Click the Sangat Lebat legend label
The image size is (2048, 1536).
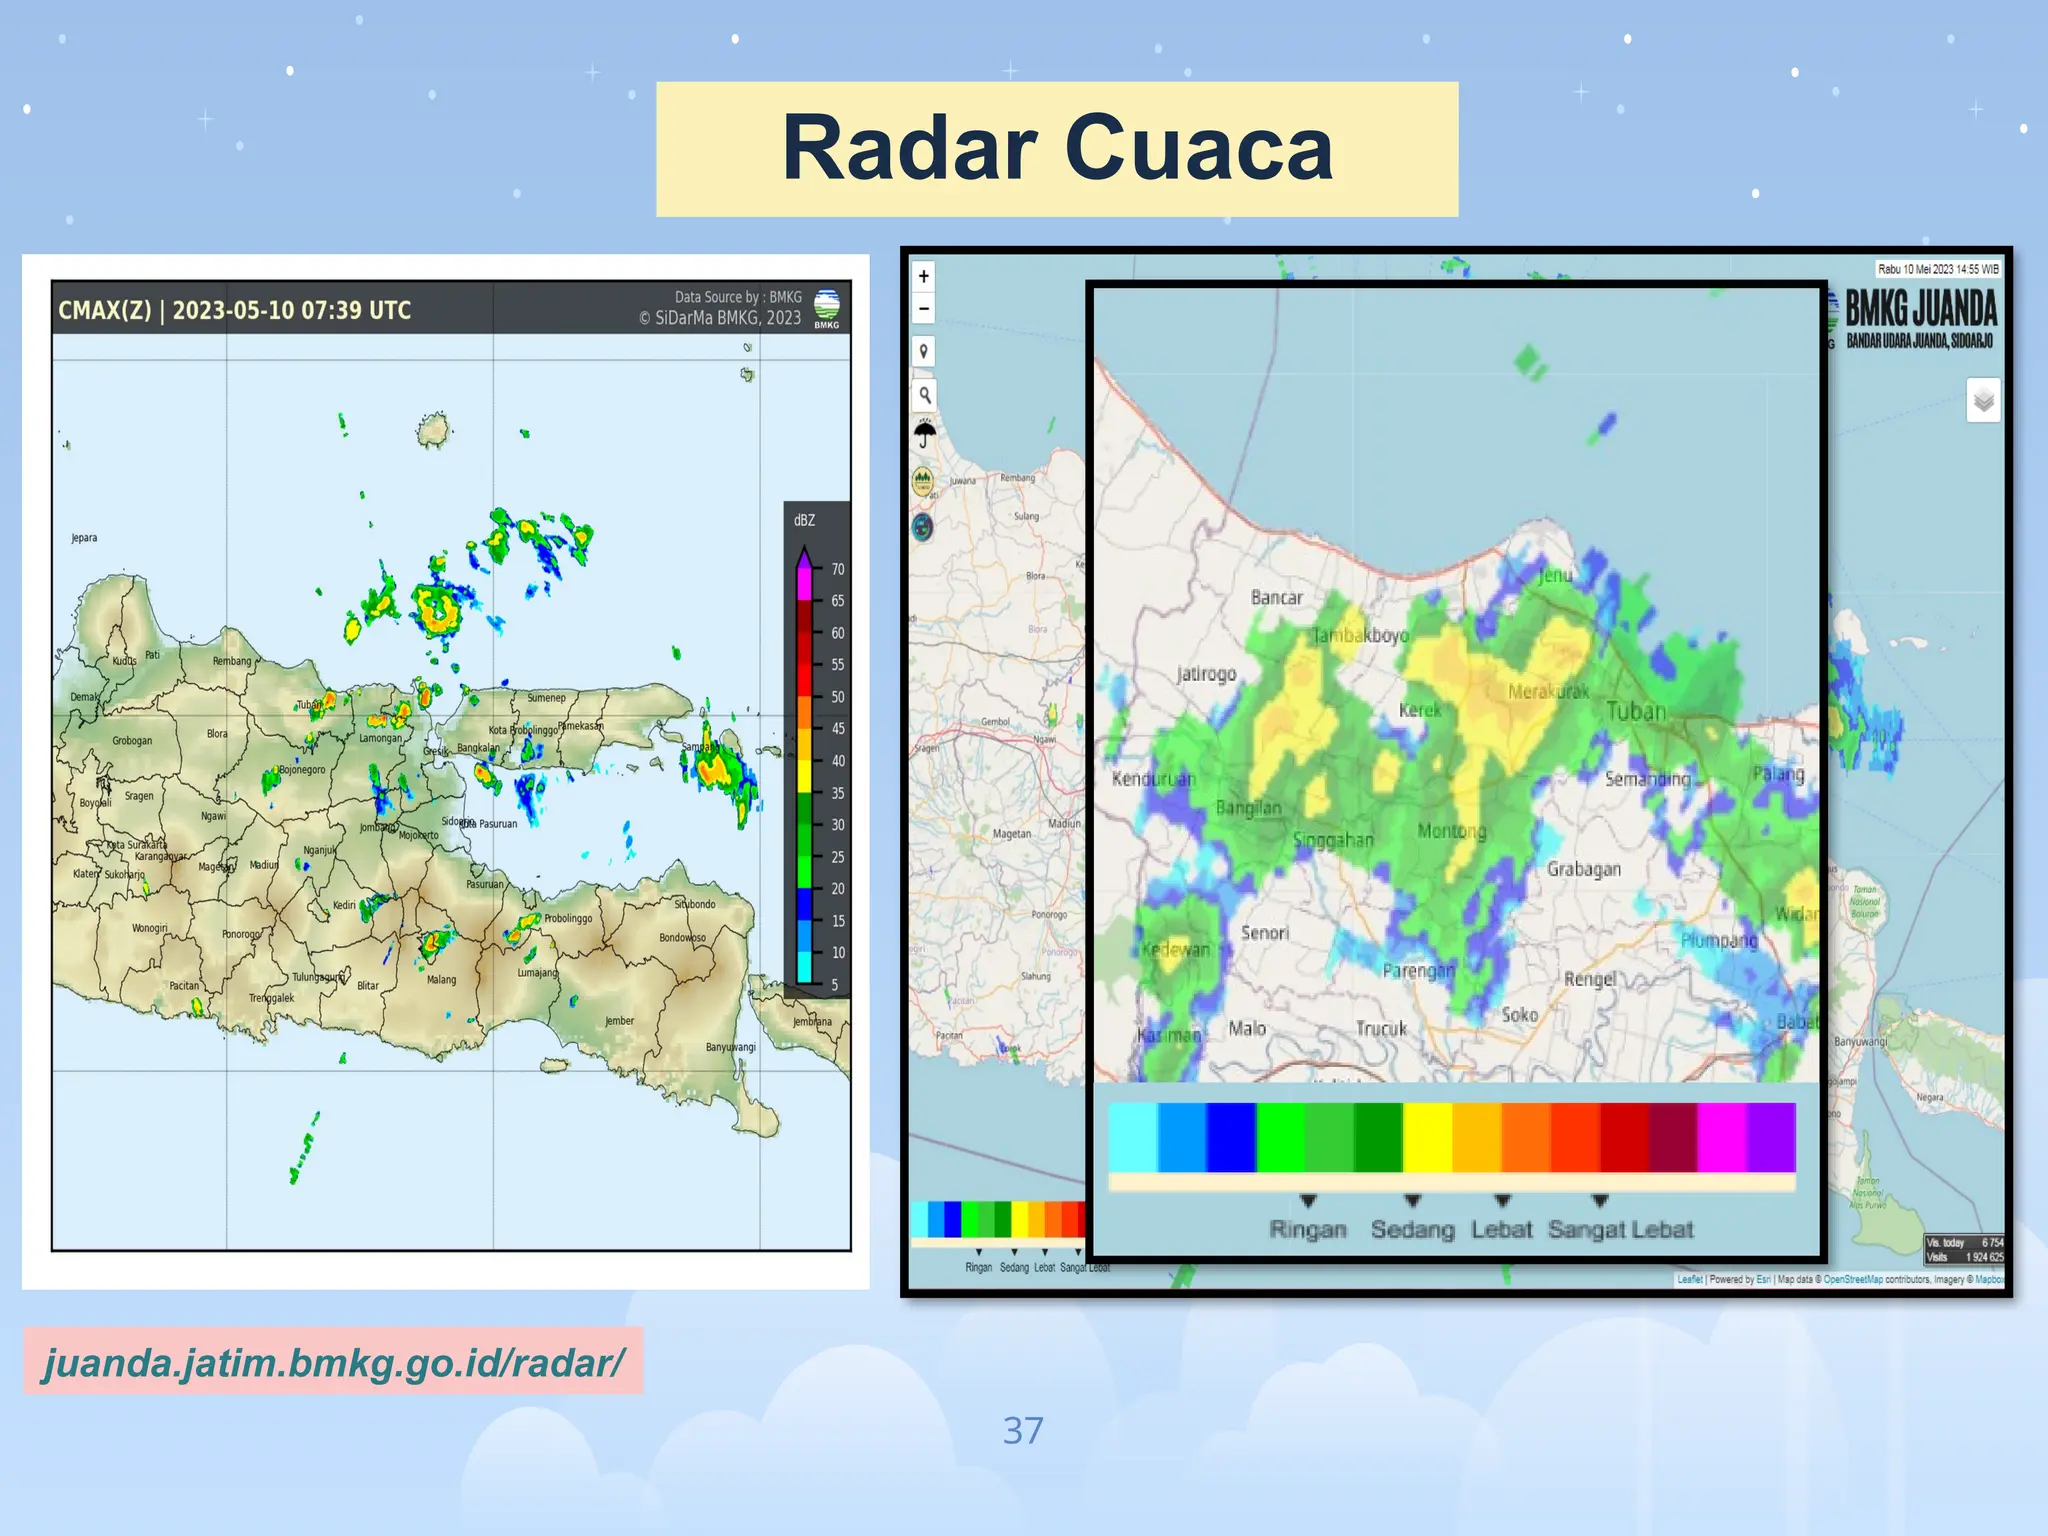pos(1620,1230)
